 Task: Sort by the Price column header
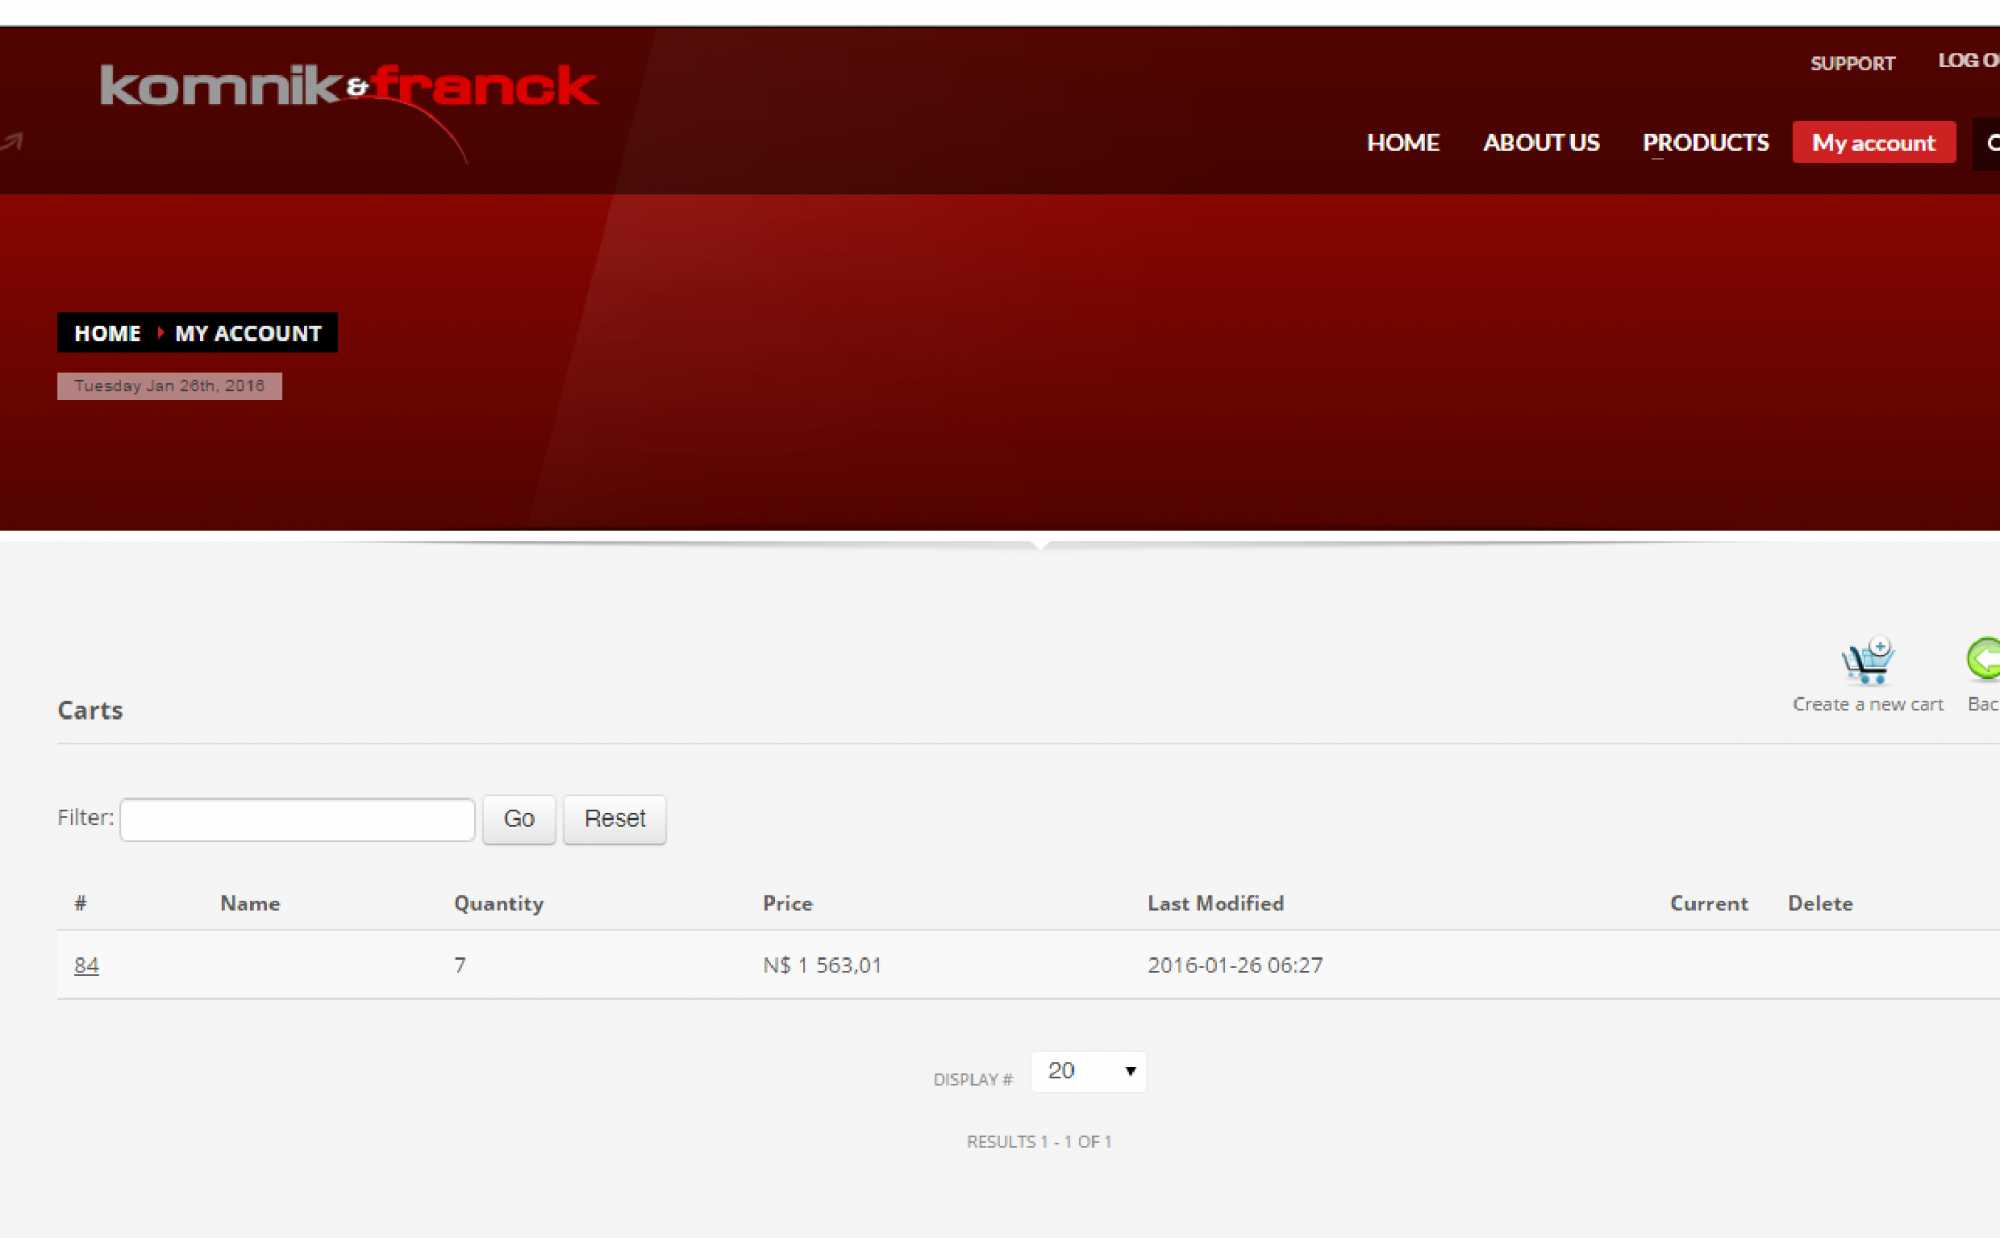click(x=787, y=904)
